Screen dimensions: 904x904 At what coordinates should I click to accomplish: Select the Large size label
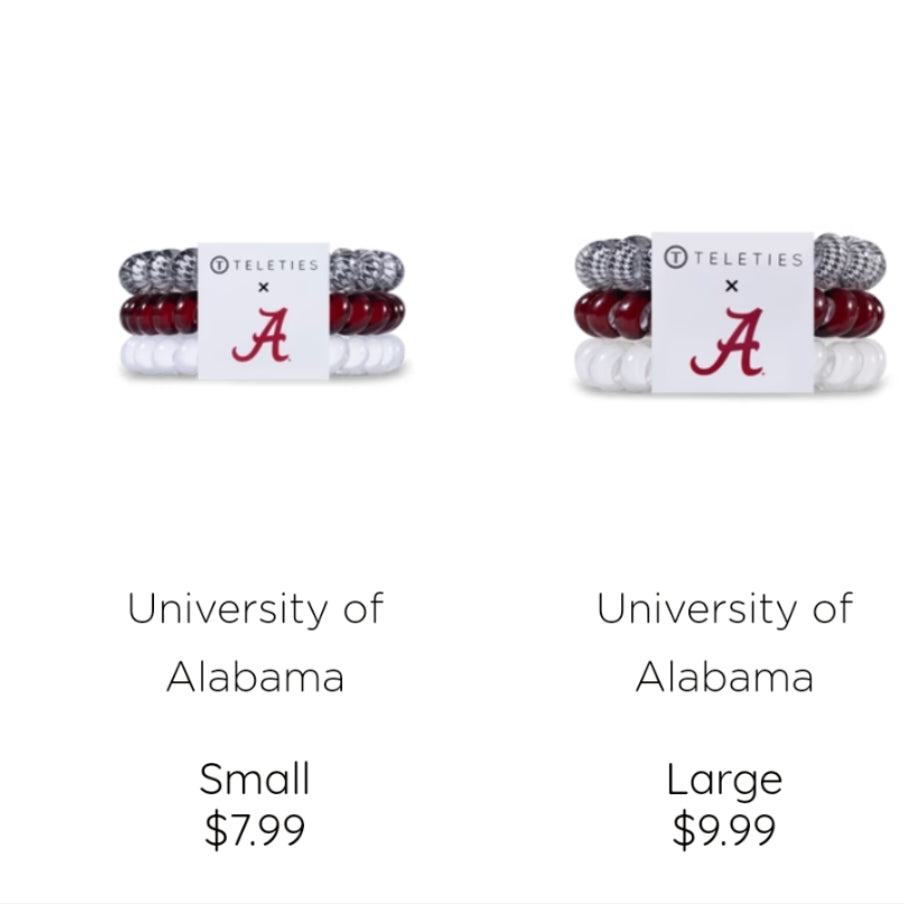click(724, 780)
